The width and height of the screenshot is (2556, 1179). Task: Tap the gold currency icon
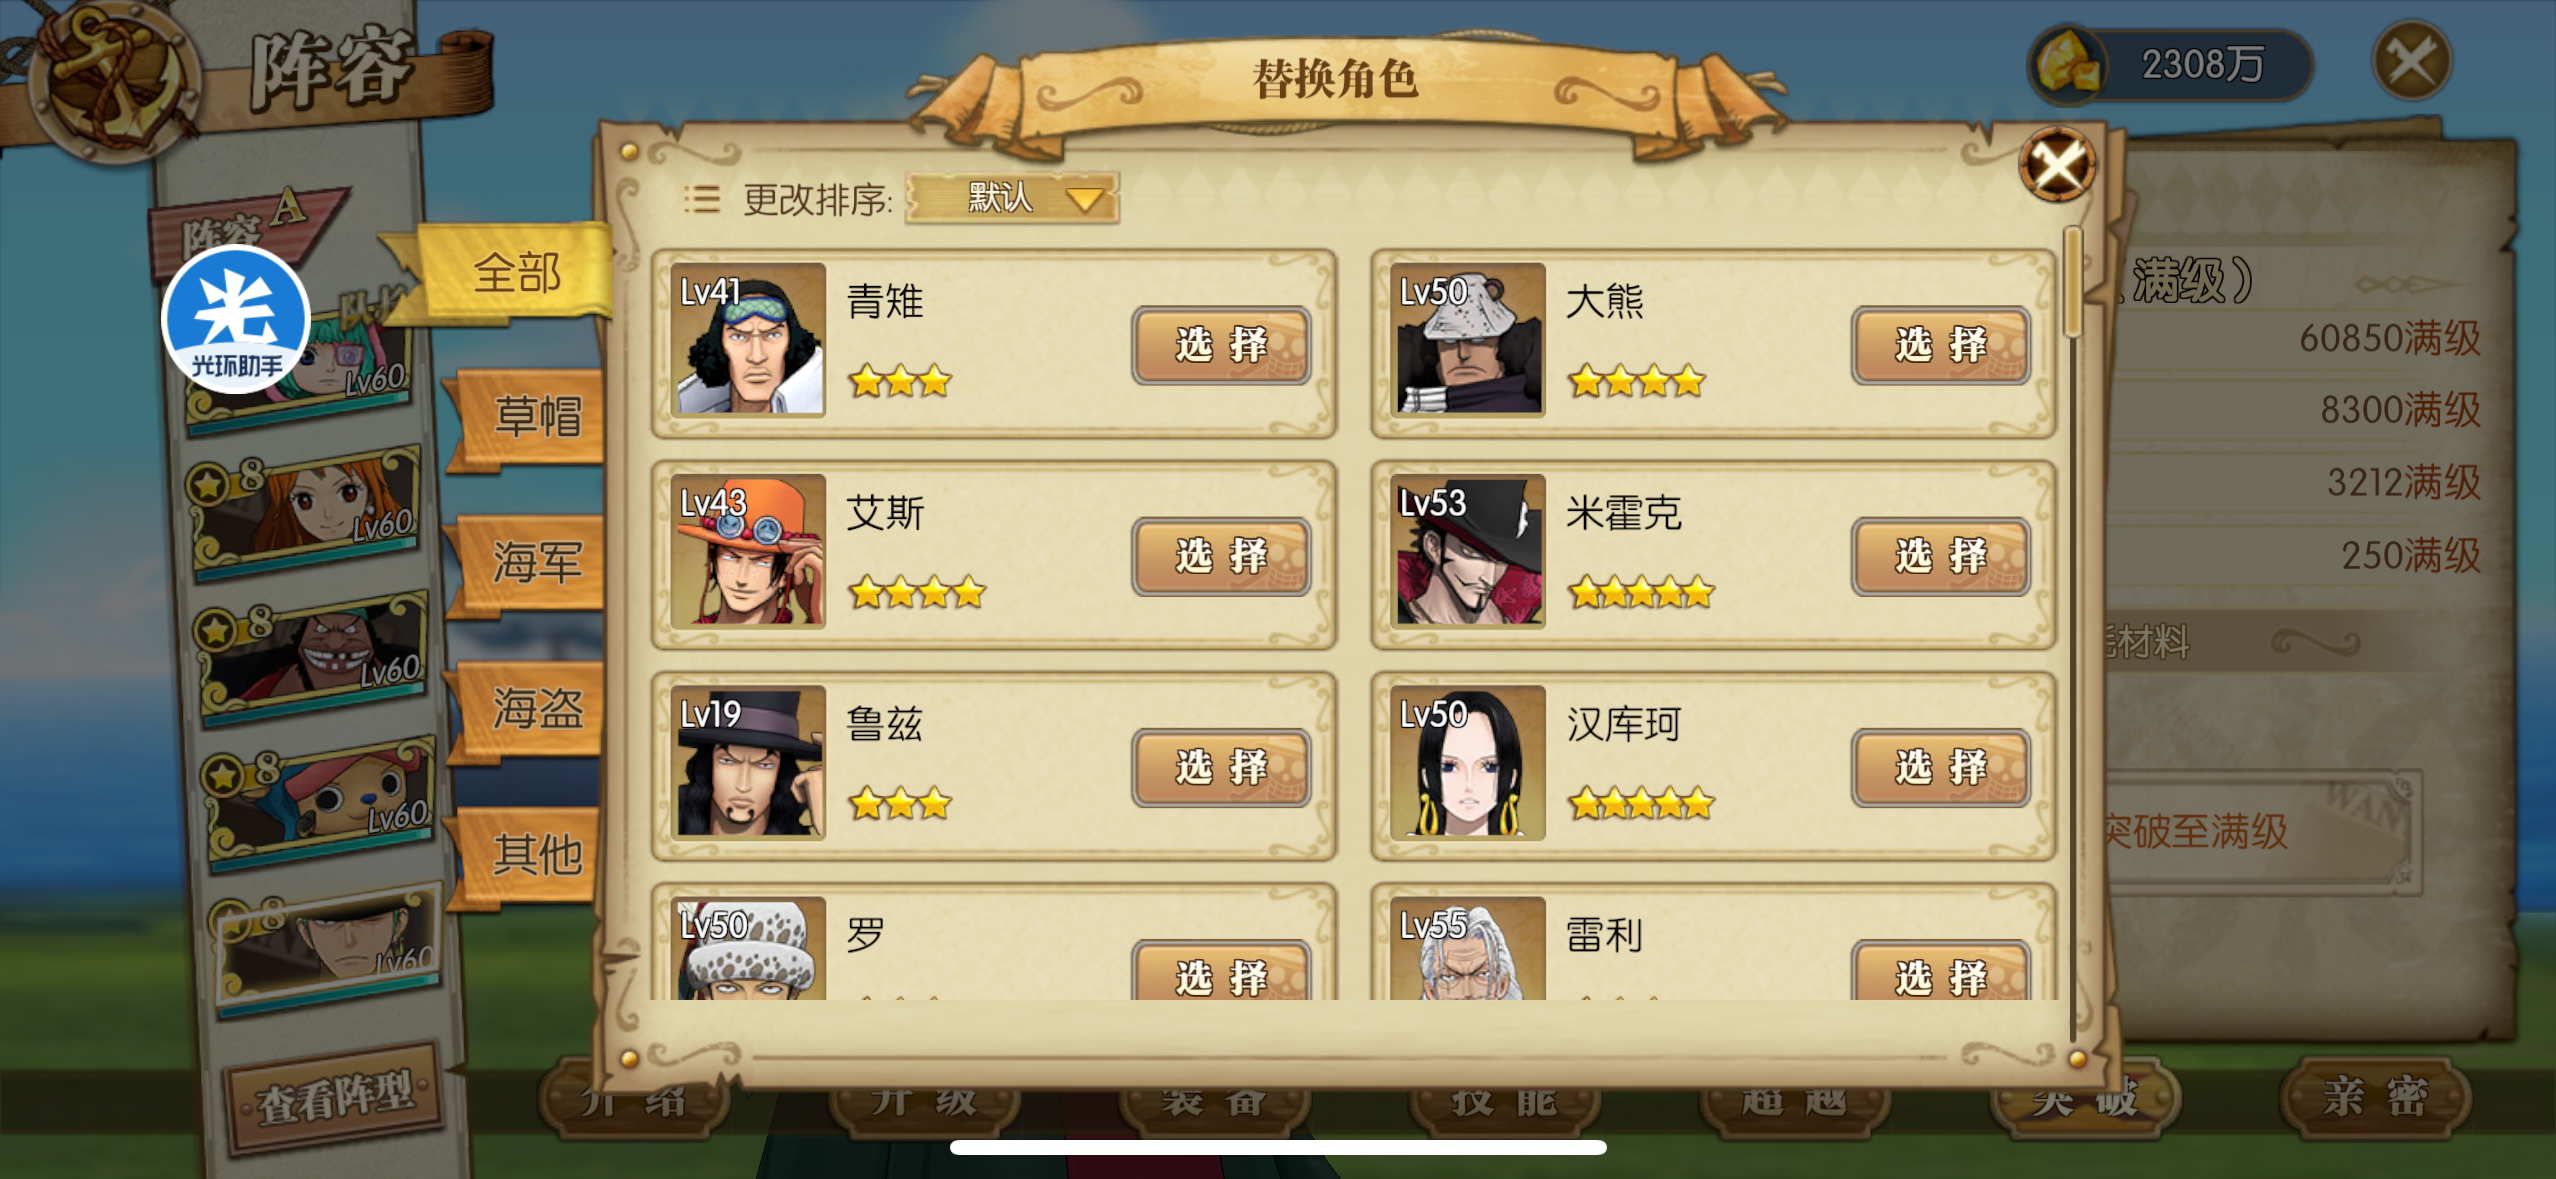pyautogui.click(x=2066, y=64)
